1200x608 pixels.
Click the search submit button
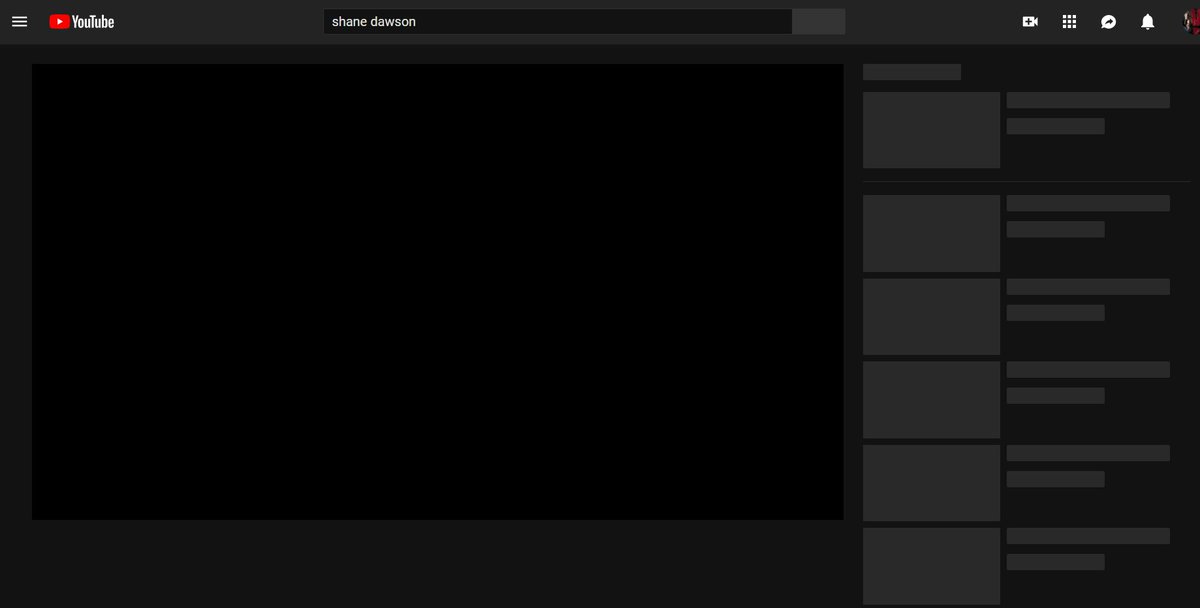point(819,22)
